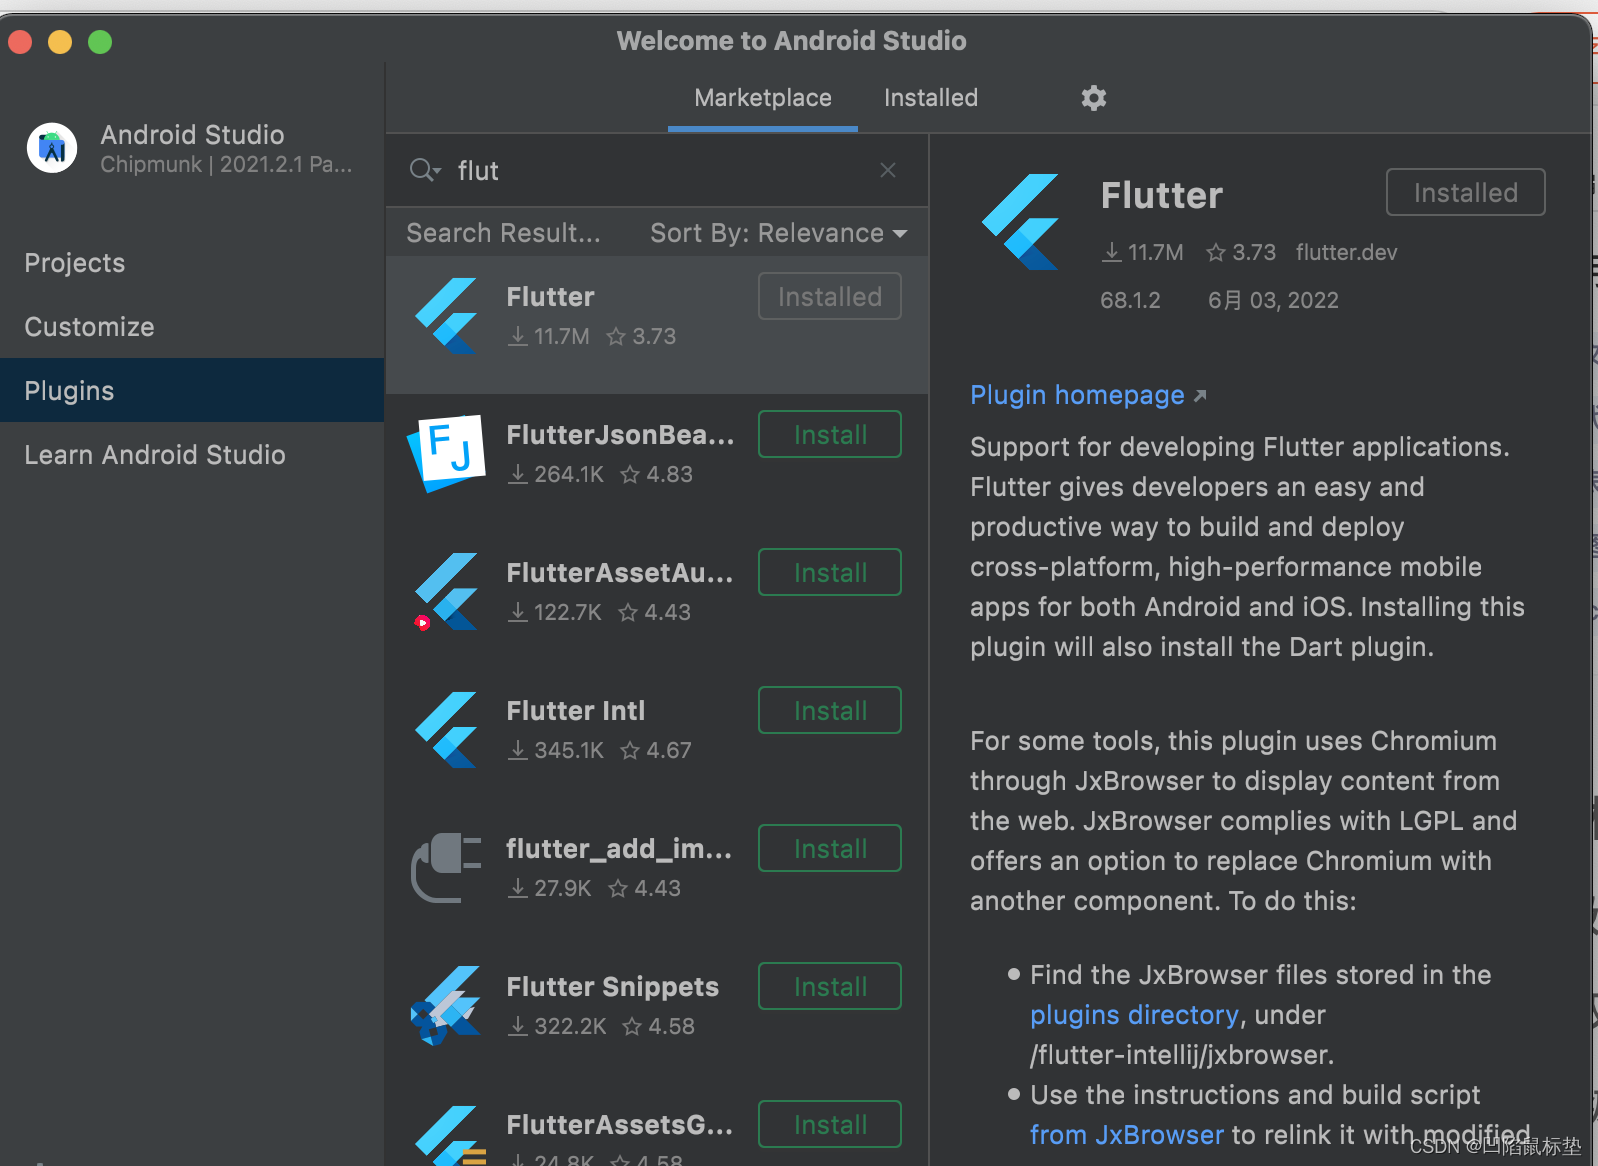Image resolution: width=1598 pixels, height=1166 pixels.
Task: Install the FlutterAssetsGenerator plugin
Action: click(830, 1124)
